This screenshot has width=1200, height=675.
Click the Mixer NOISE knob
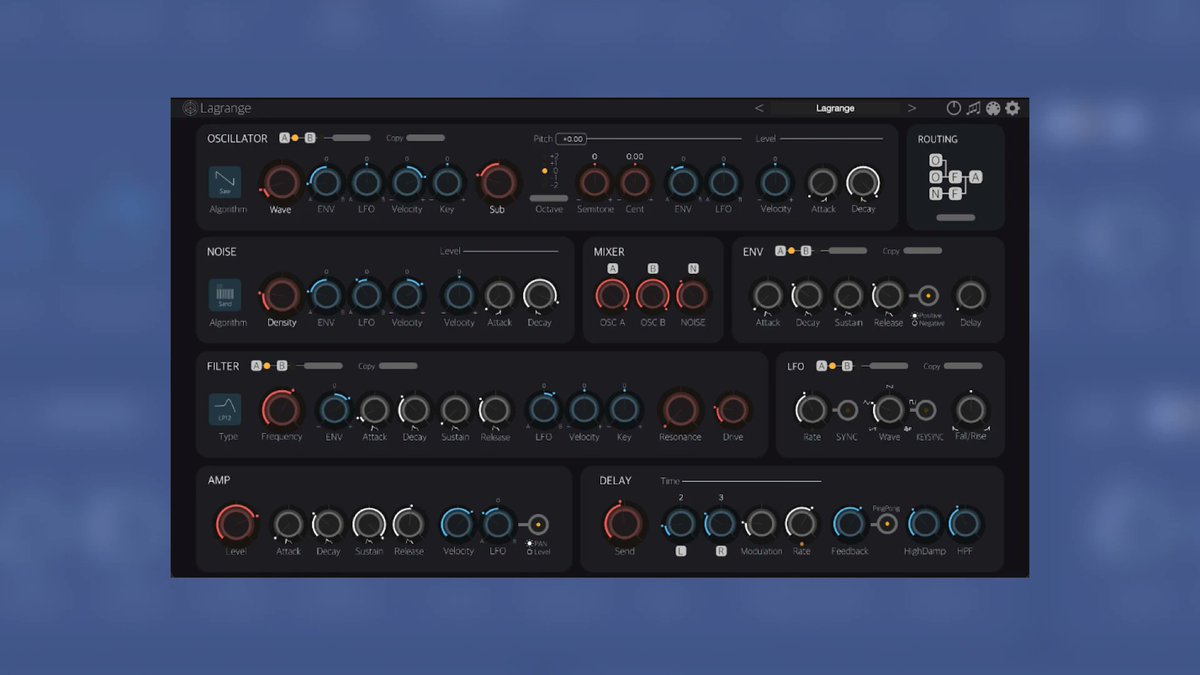[692, 296]
